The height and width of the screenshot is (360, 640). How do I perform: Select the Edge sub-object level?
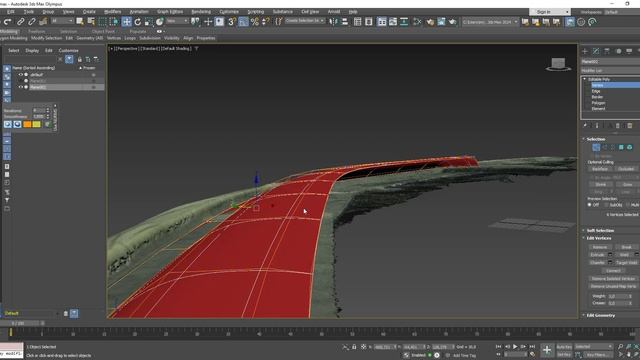[596, 91]
